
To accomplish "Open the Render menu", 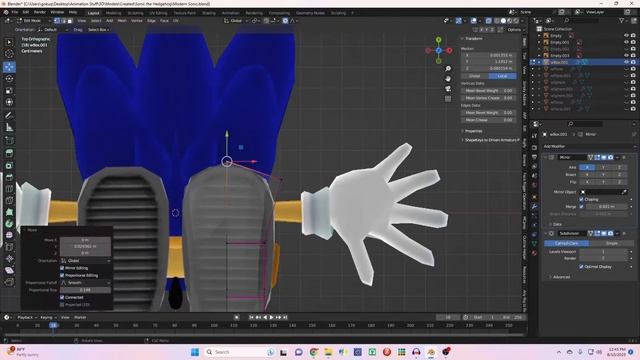I will (x=40, y=12).
